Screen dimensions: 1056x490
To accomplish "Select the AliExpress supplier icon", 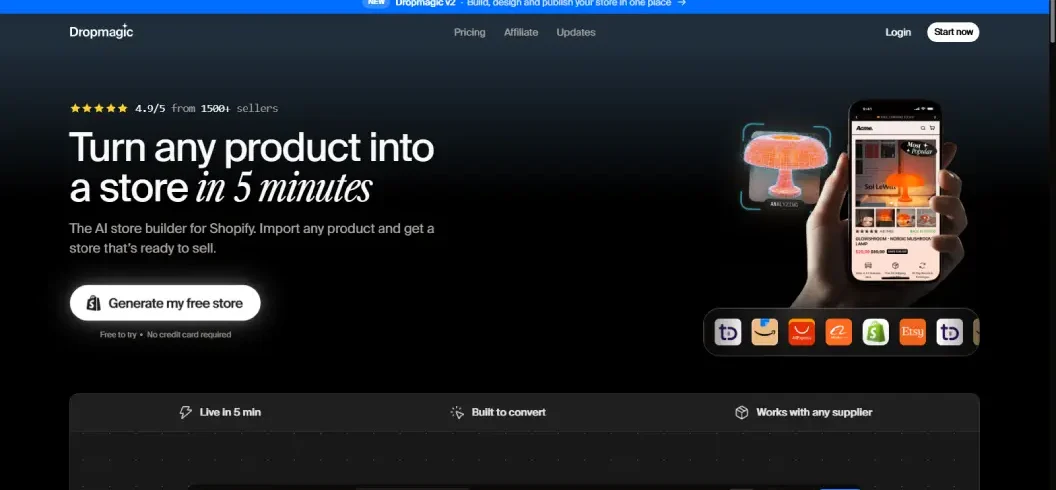I will point(801,332).
